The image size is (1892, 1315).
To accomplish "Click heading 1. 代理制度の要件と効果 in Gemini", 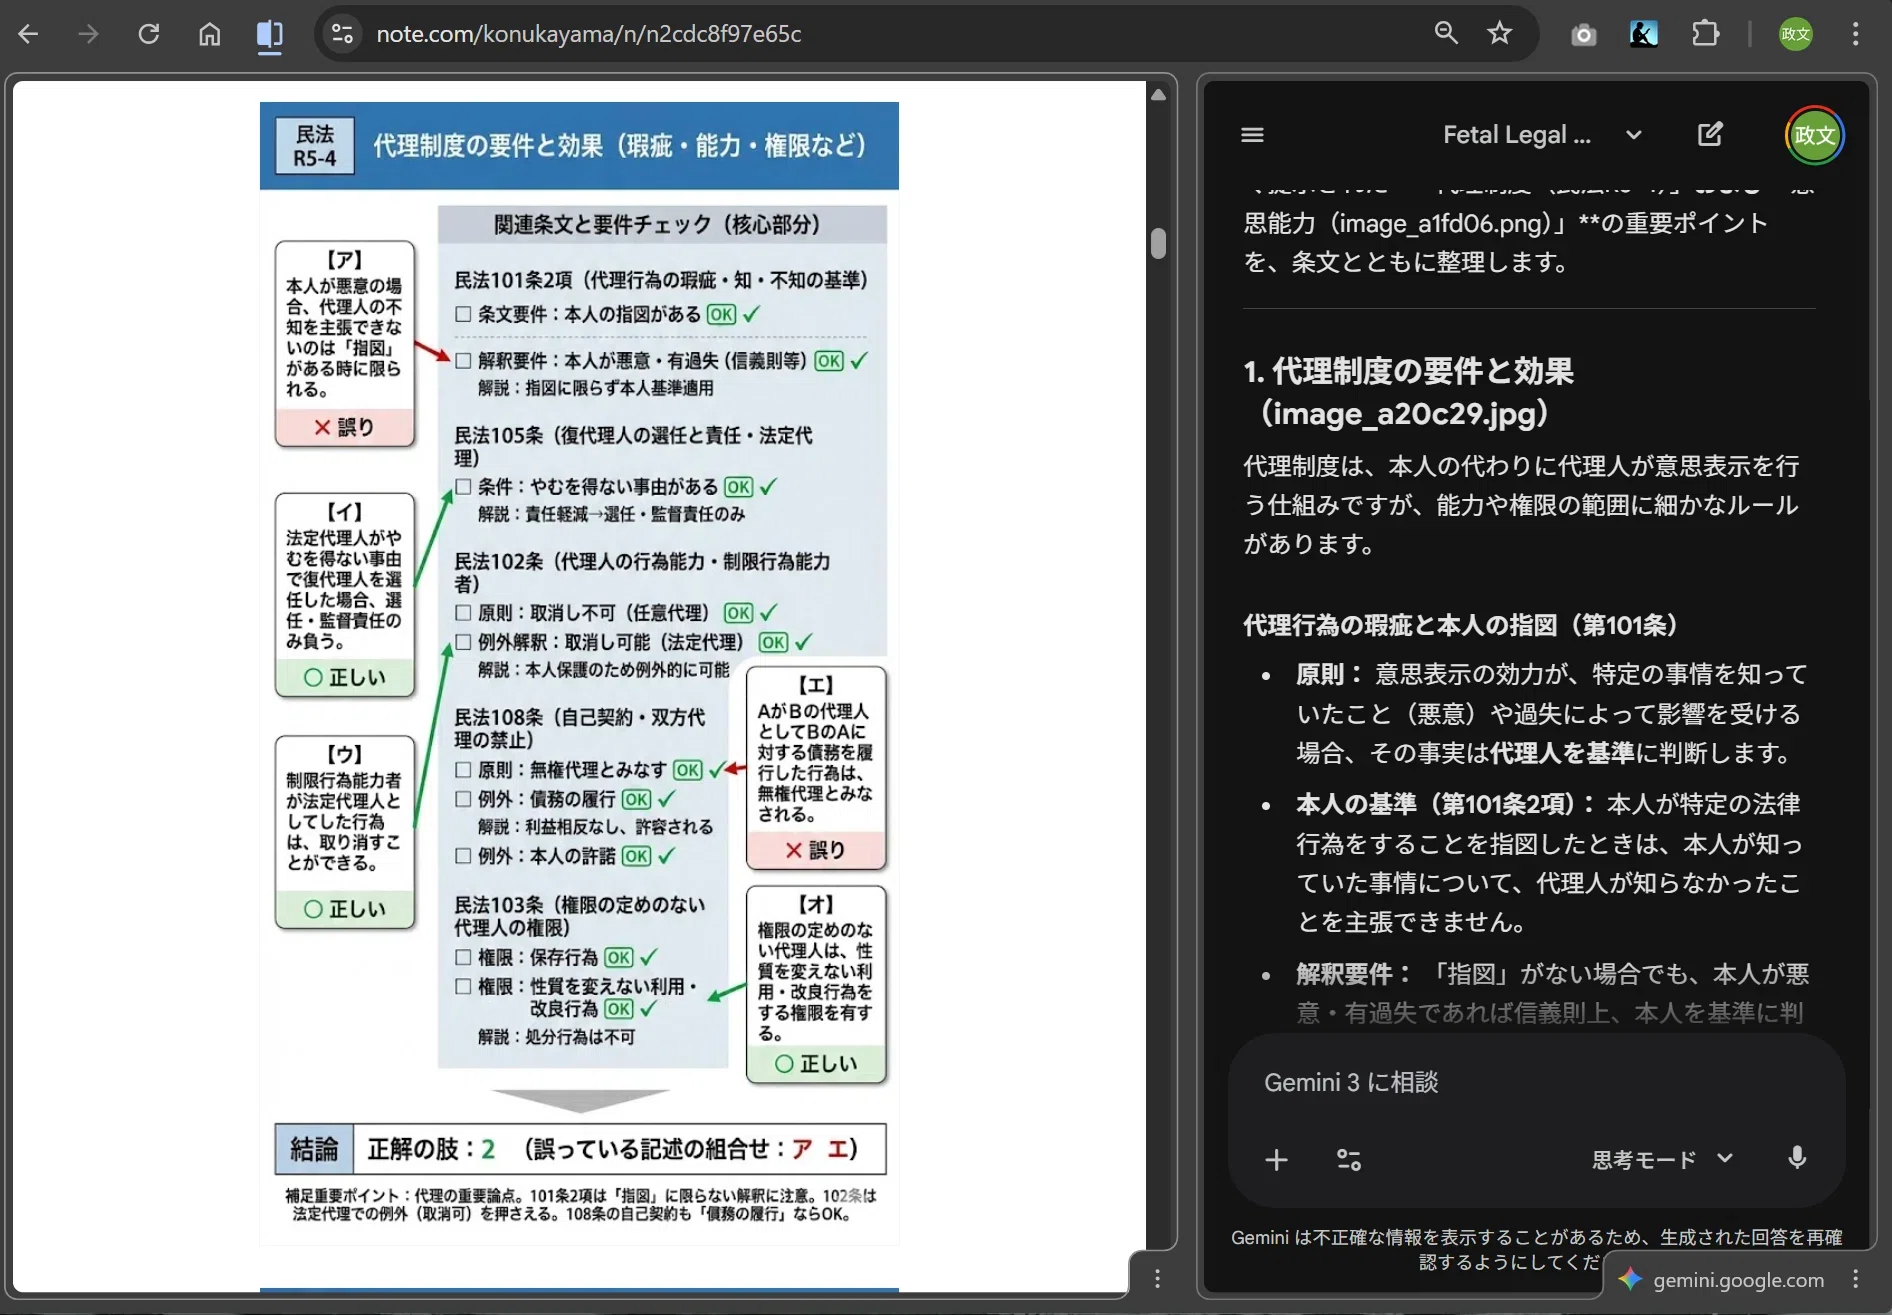I will point(1409,392).
